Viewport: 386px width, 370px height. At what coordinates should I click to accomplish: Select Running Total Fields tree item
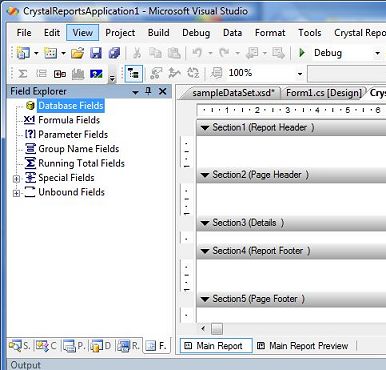81,163
